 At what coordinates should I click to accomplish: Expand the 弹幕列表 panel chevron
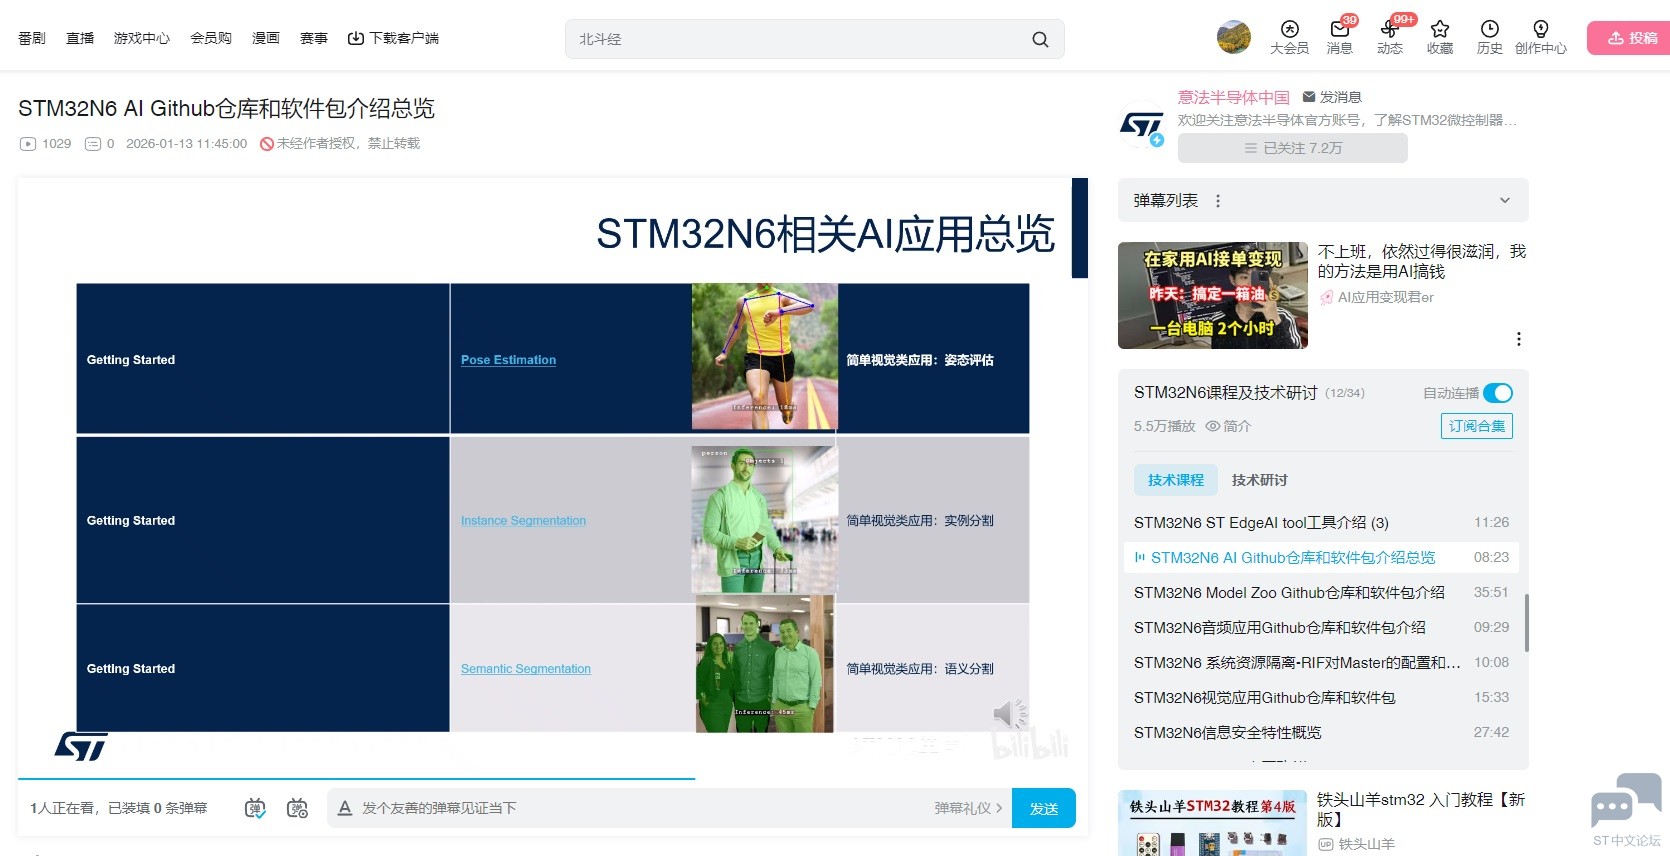[x=1505, y=200]
